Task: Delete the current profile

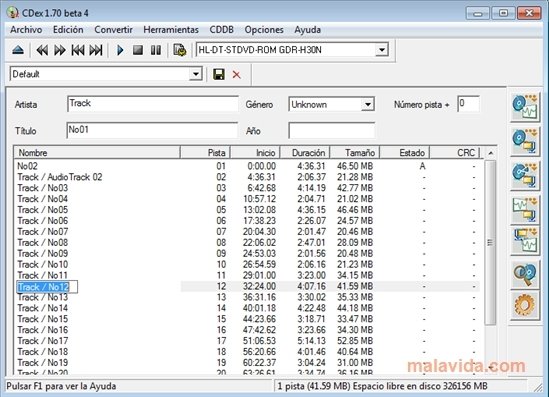Action: pos(236,75)
